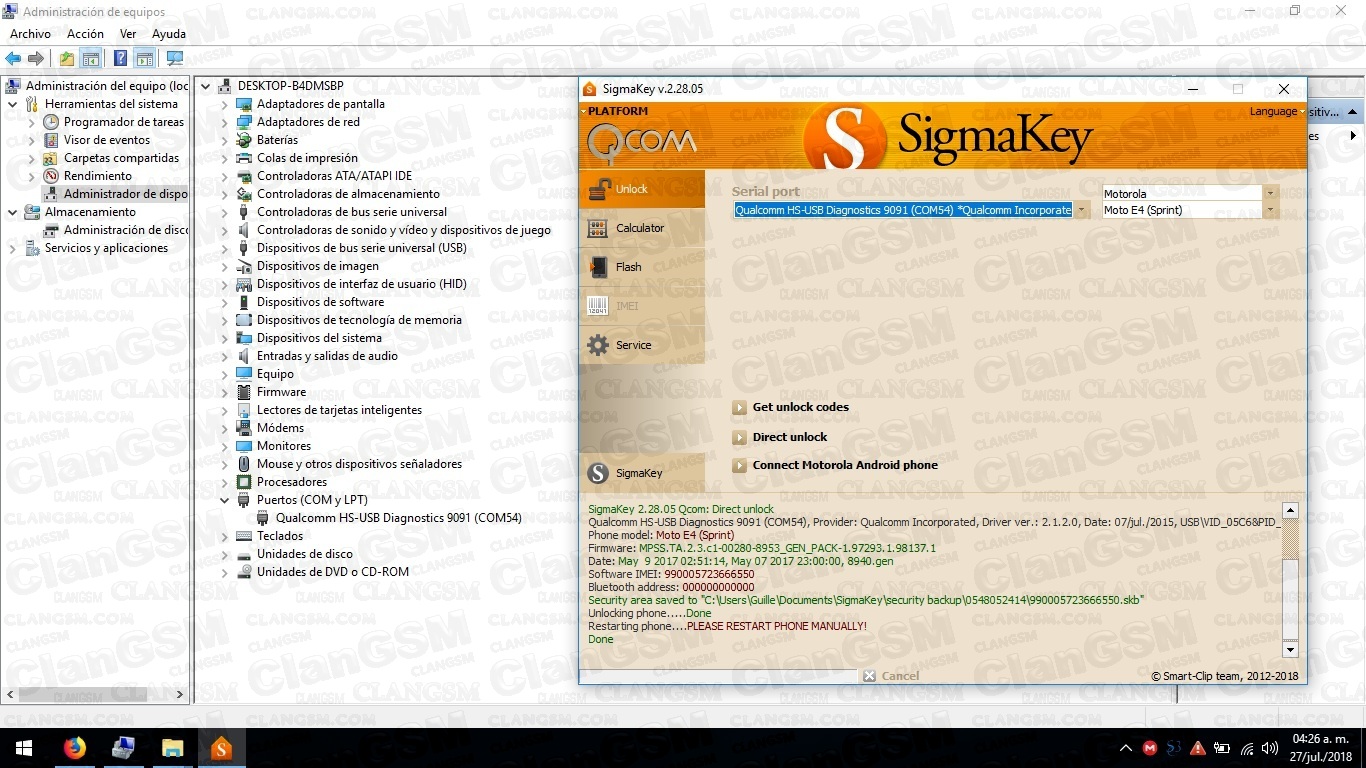This screenshot has width=1366, height=768.
Task: Open the Language dropdown in SigmaKey
Action: (x=1277, y=112)
